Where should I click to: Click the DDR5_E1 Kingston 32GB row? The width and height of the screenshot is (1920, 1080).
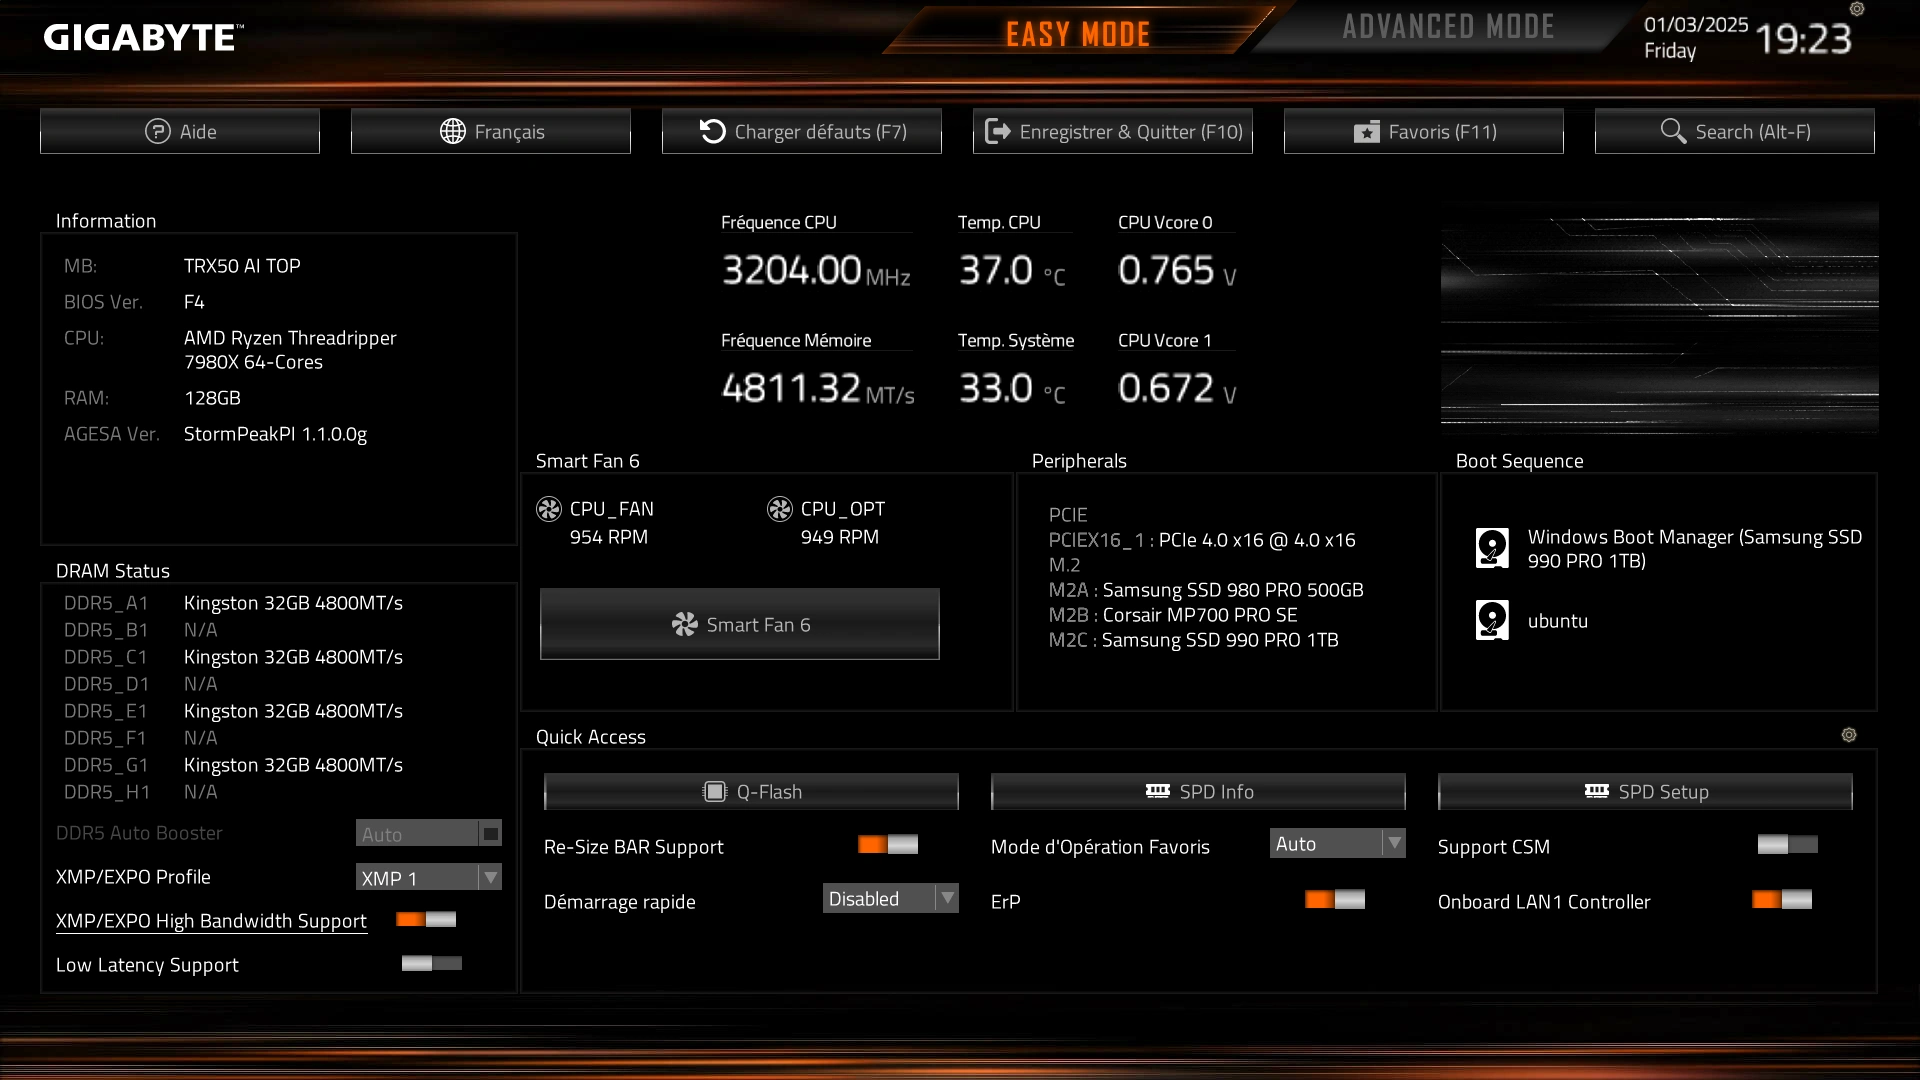coord(234,711)
